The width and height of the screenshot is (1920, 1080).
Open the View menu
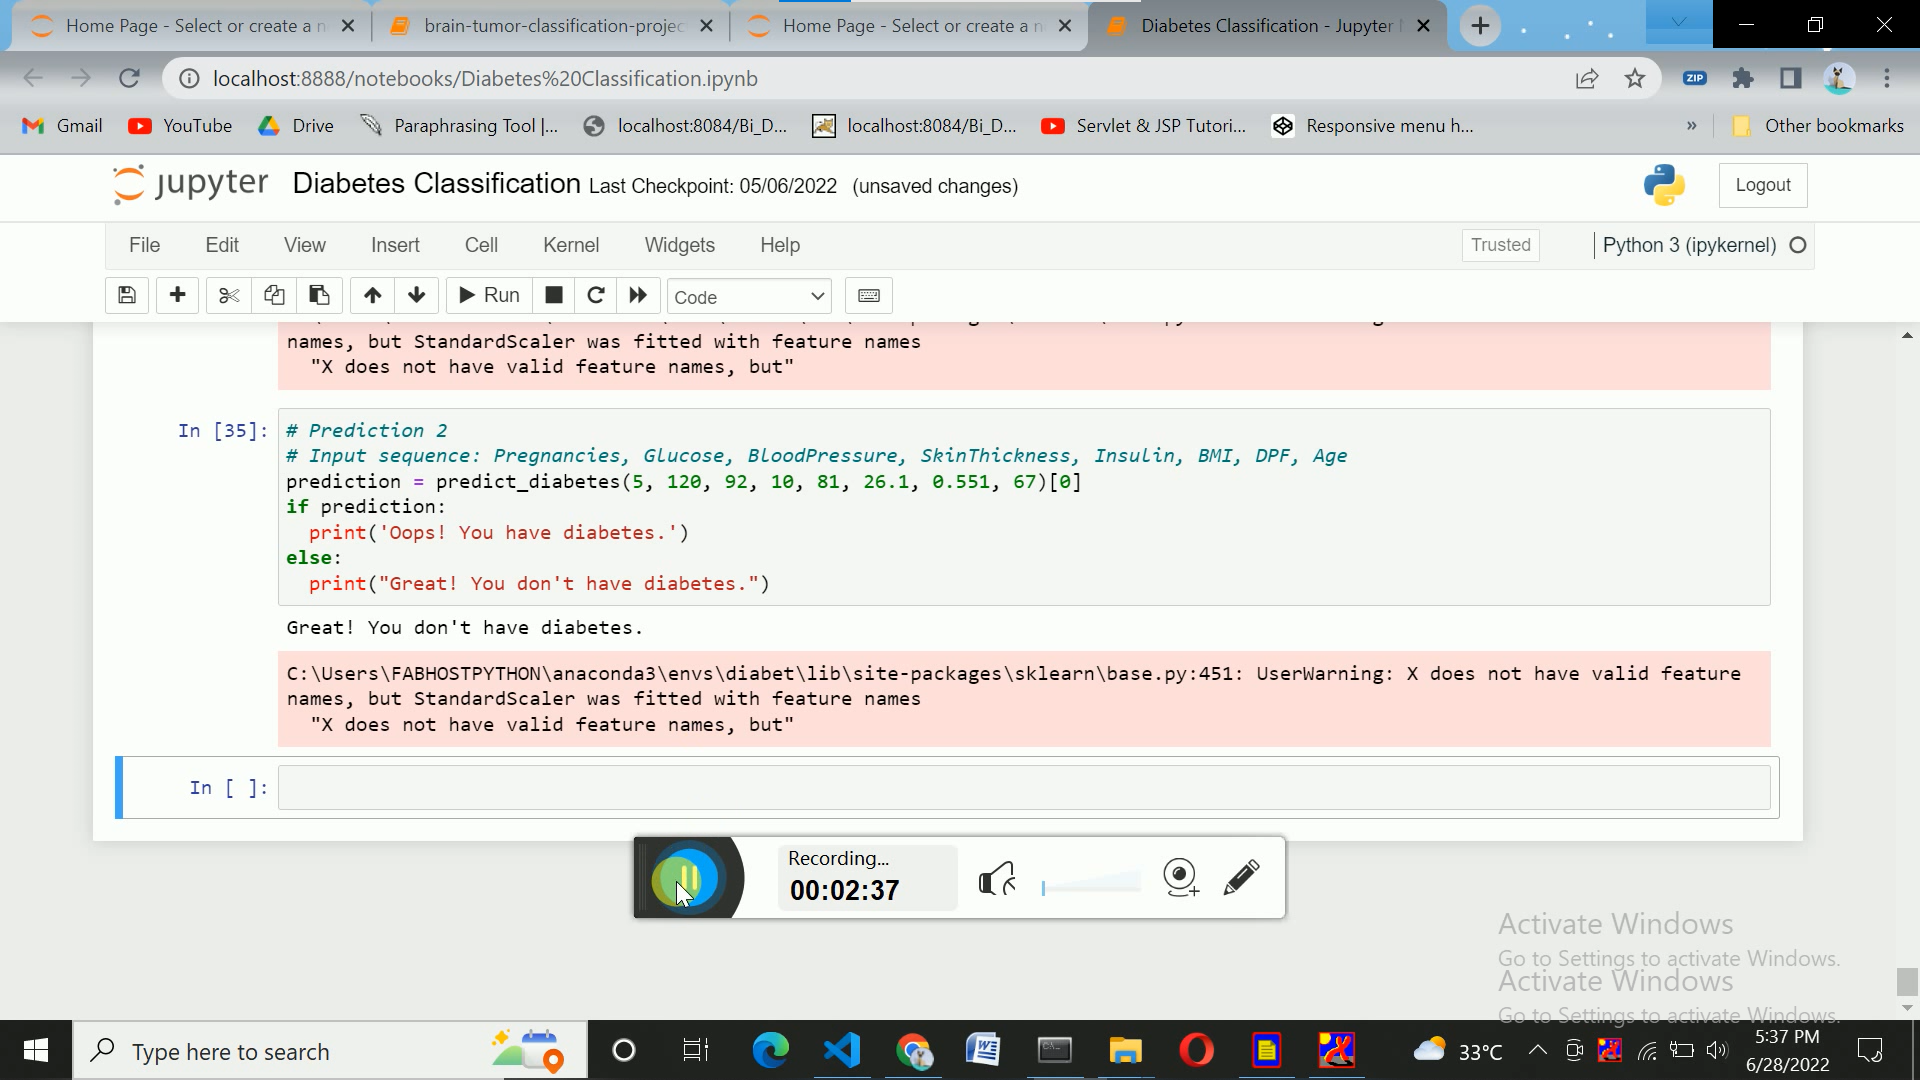click(304, 245)
